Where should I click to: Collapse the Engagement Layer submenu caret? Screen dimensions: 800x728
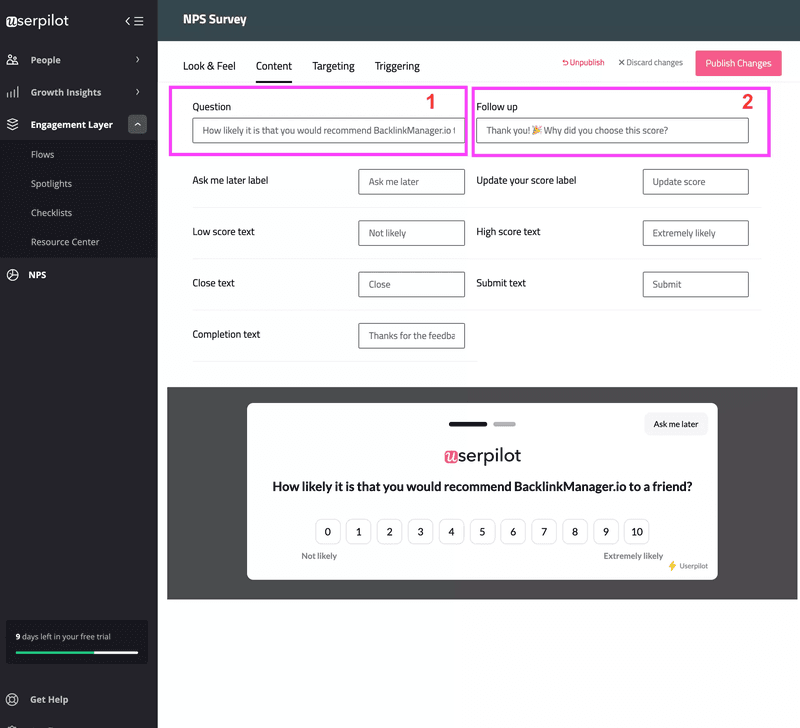coord(138,125)
